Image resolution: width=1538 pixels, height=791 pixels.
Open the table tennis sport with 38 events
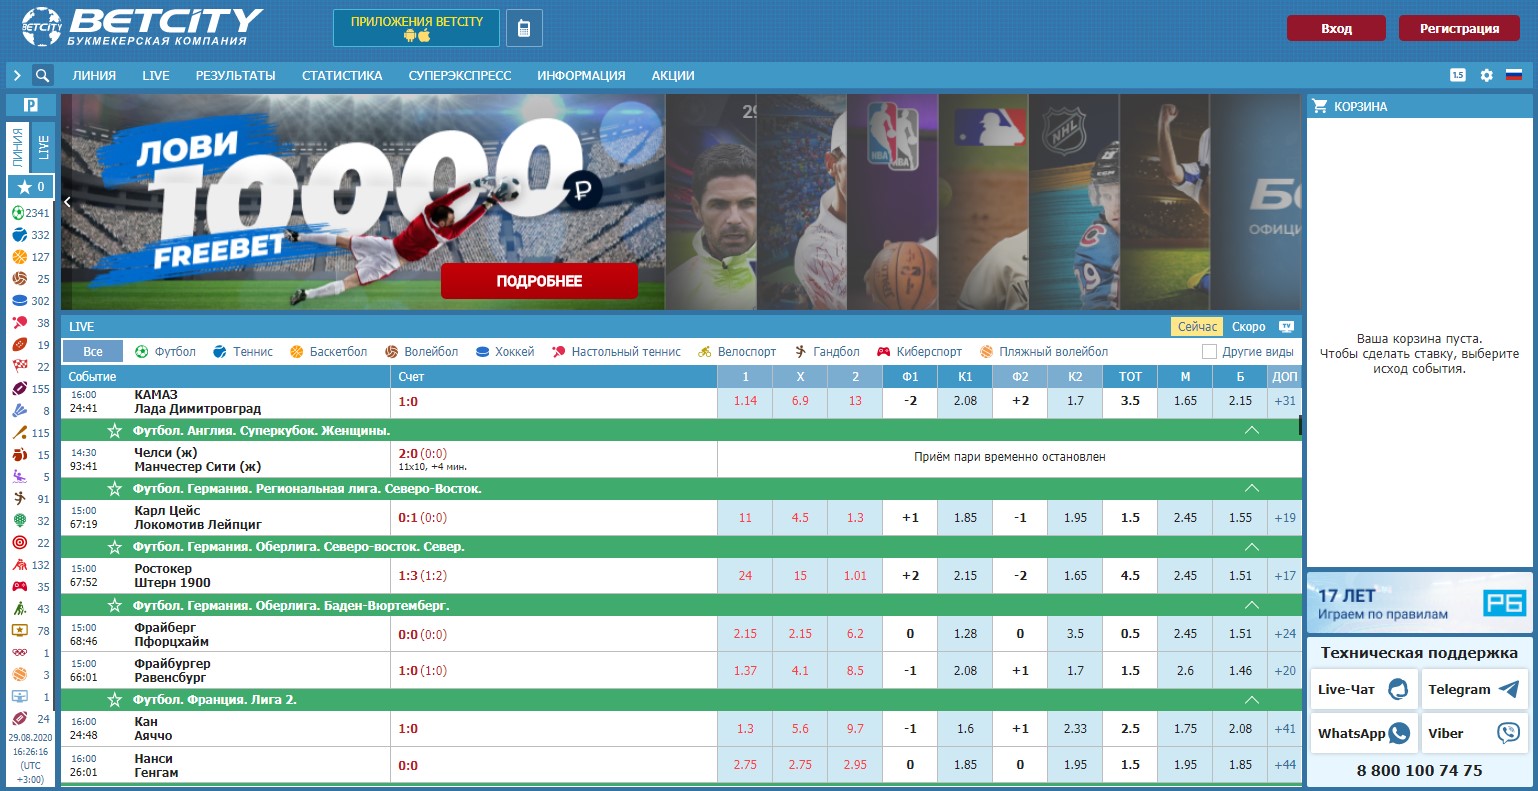coord(30,323)
